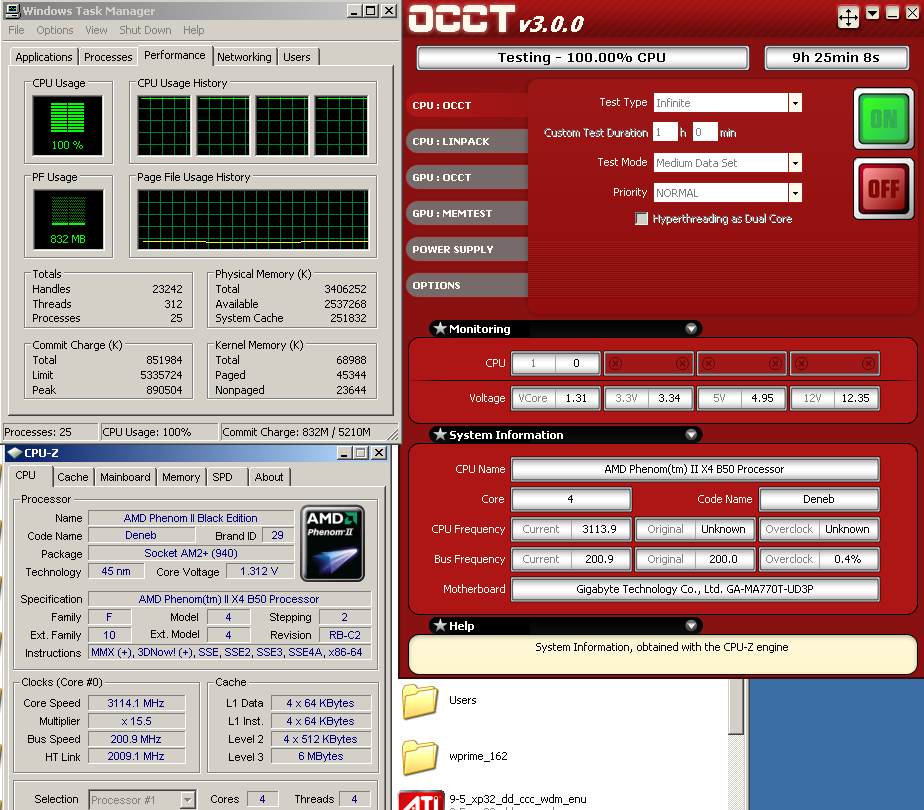Screen dimensions: 924x810
Task: Click the '9-5_xp32_dd_ccc_wdm_enu' file name
Action: [x=517, y=799]
